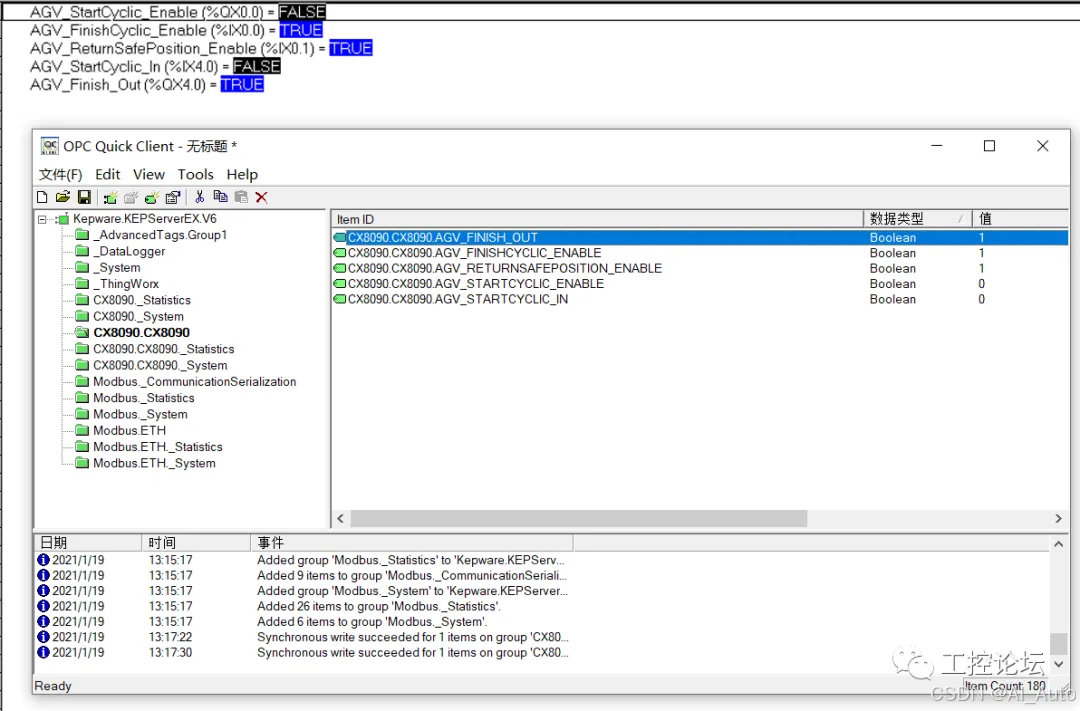This screenshot has width=1080, height=711.
Task: Click the red Delete X icon
Action: pyautogui.click(x=261, y=198)
